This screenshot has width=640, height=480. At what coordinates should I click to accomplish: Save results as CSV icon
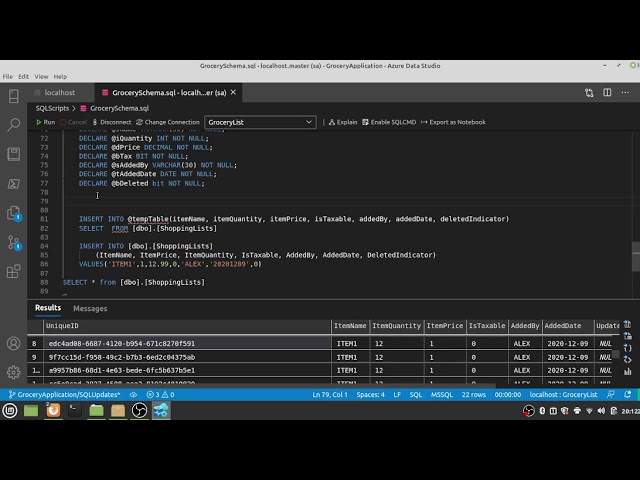point(627,325)
